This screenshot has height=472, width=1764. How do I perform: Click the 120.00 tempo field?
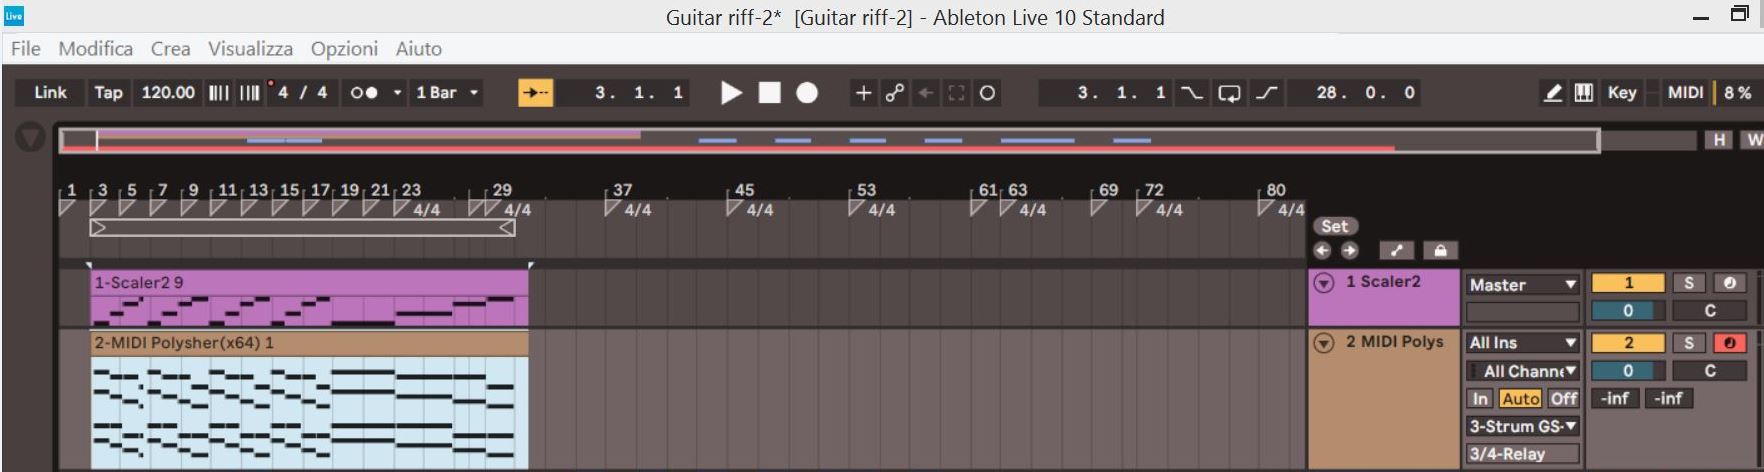(168, 93)
